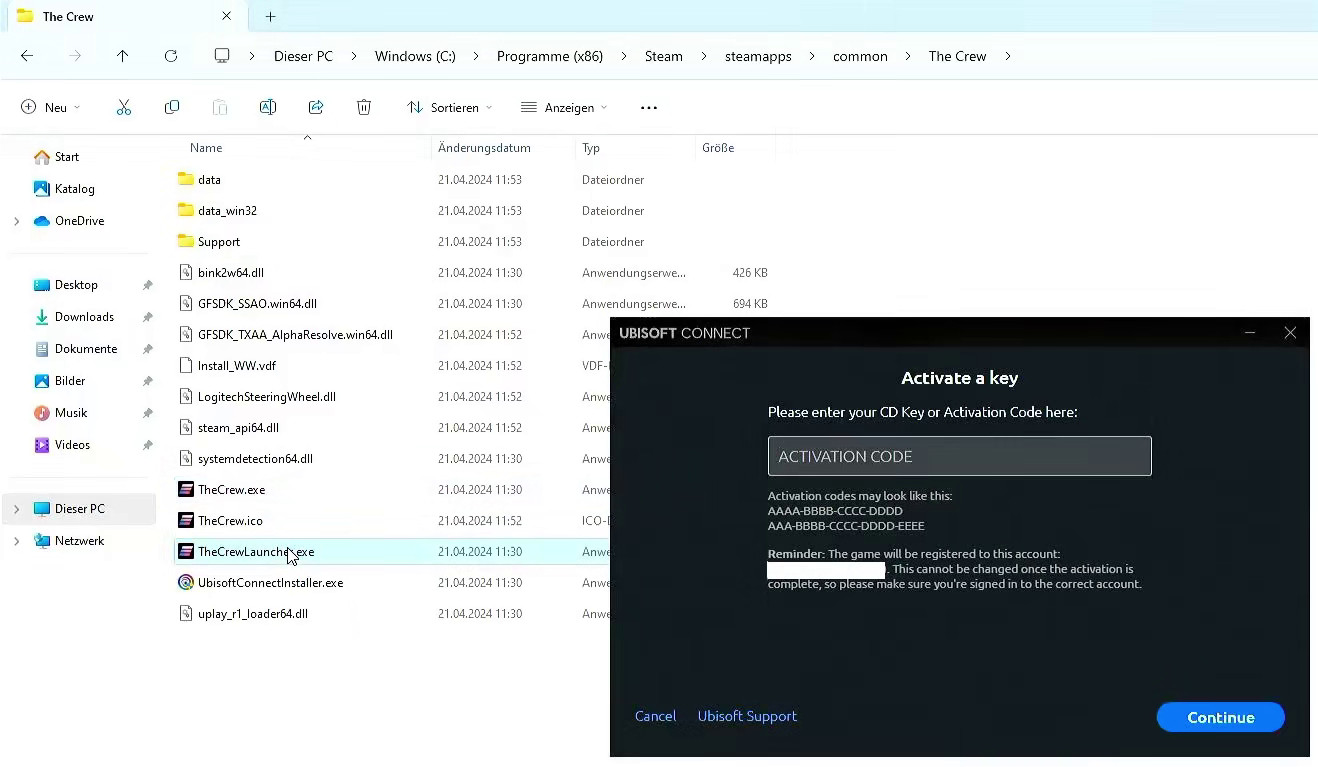Viewport: 1318px width, 767px height.
Task: Minimize the Ubisoft Connect window
Action: [1250, 333]
